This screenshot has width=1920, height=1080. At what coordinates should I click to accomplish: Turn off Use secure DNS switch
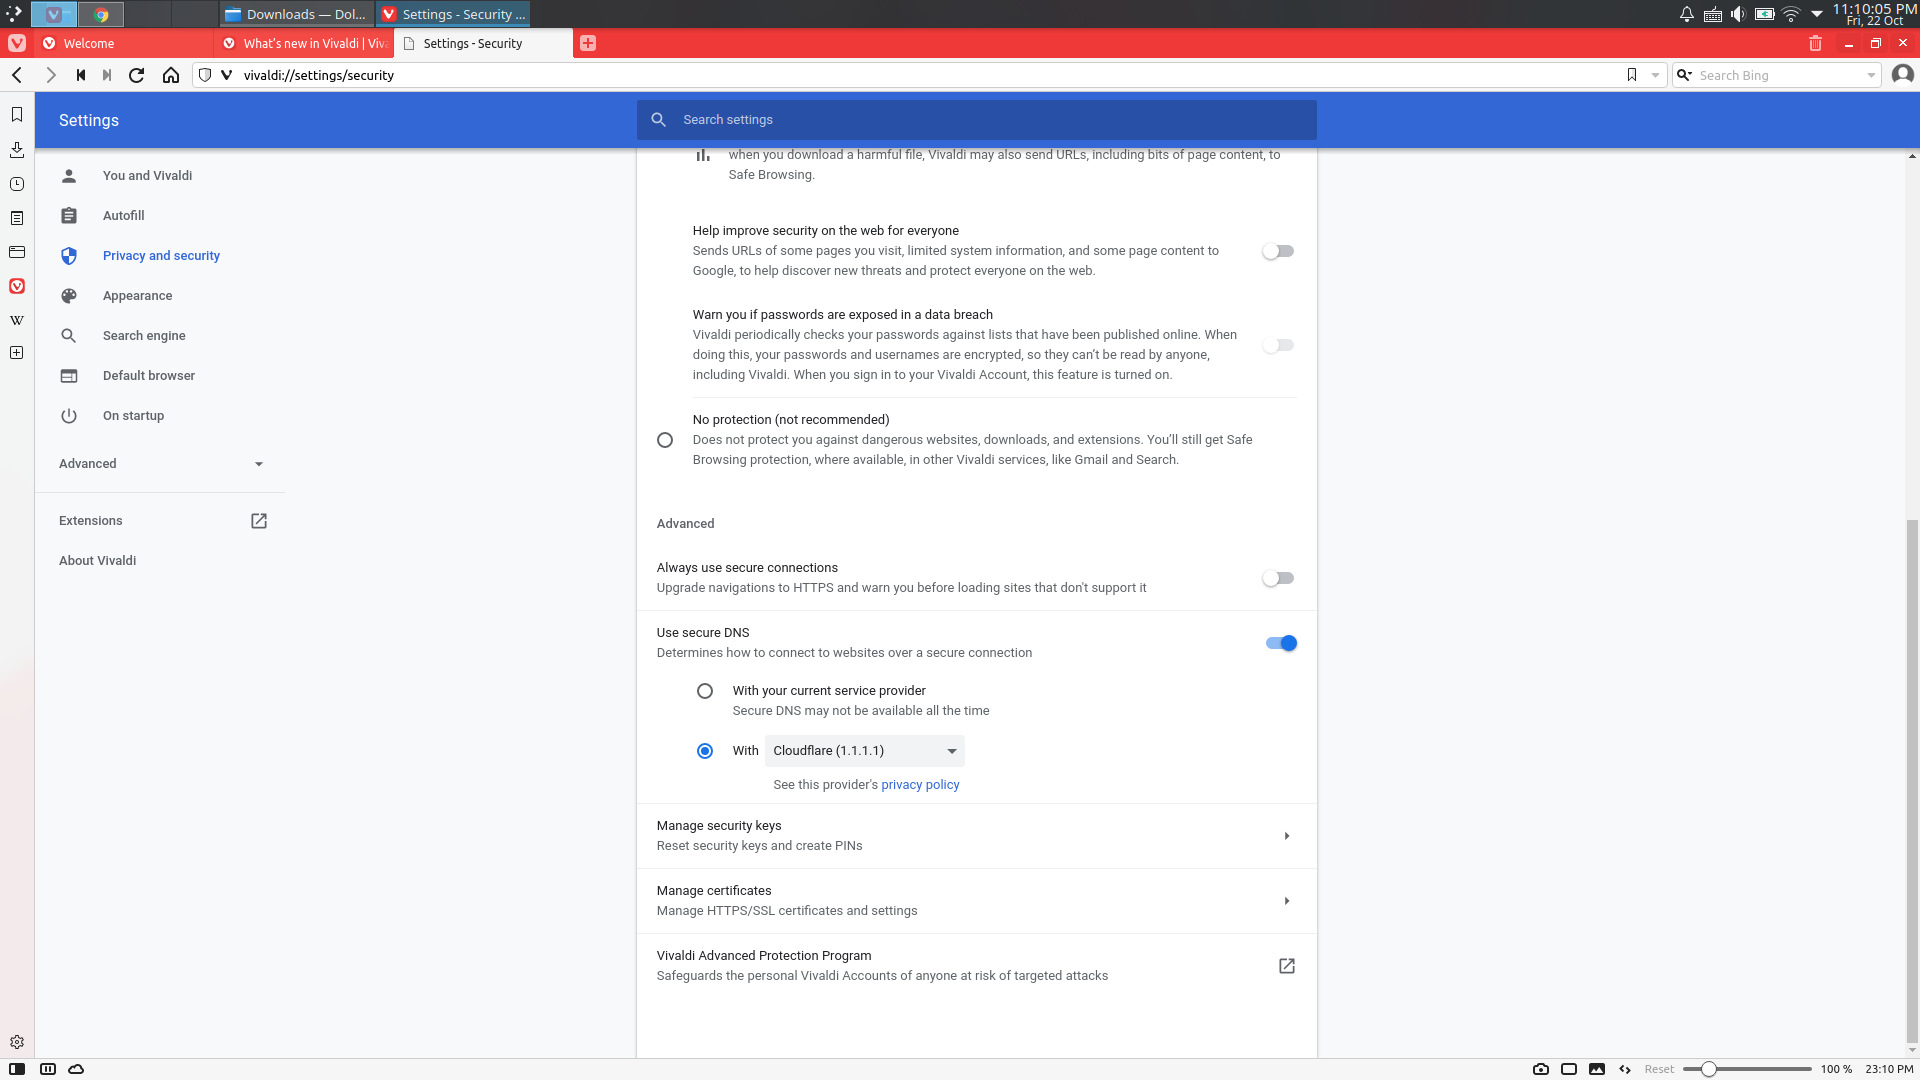1281,643
